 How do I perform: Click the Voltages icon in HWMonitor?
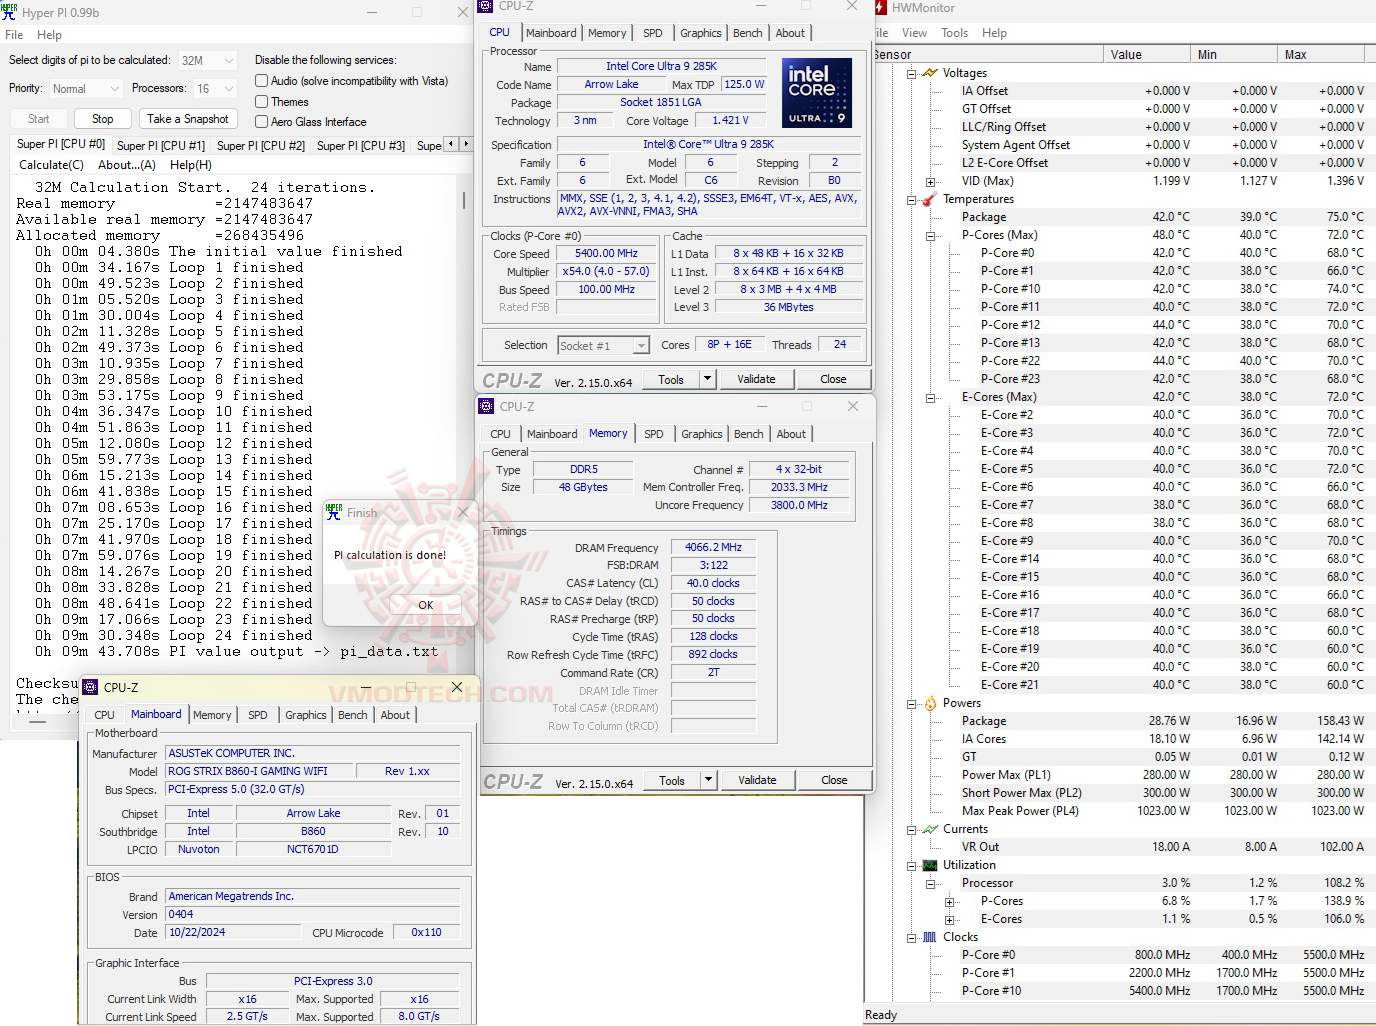(930, 73)
